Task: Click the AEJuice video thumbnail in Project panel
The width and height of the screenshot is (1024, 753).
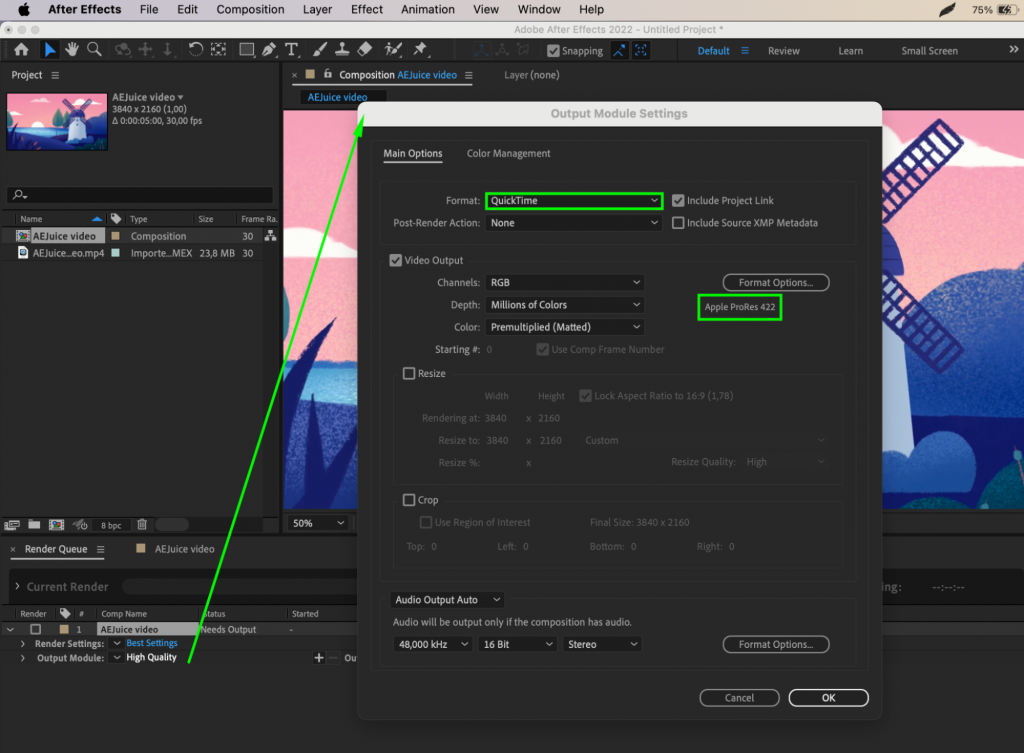Action: coord(57,122)
